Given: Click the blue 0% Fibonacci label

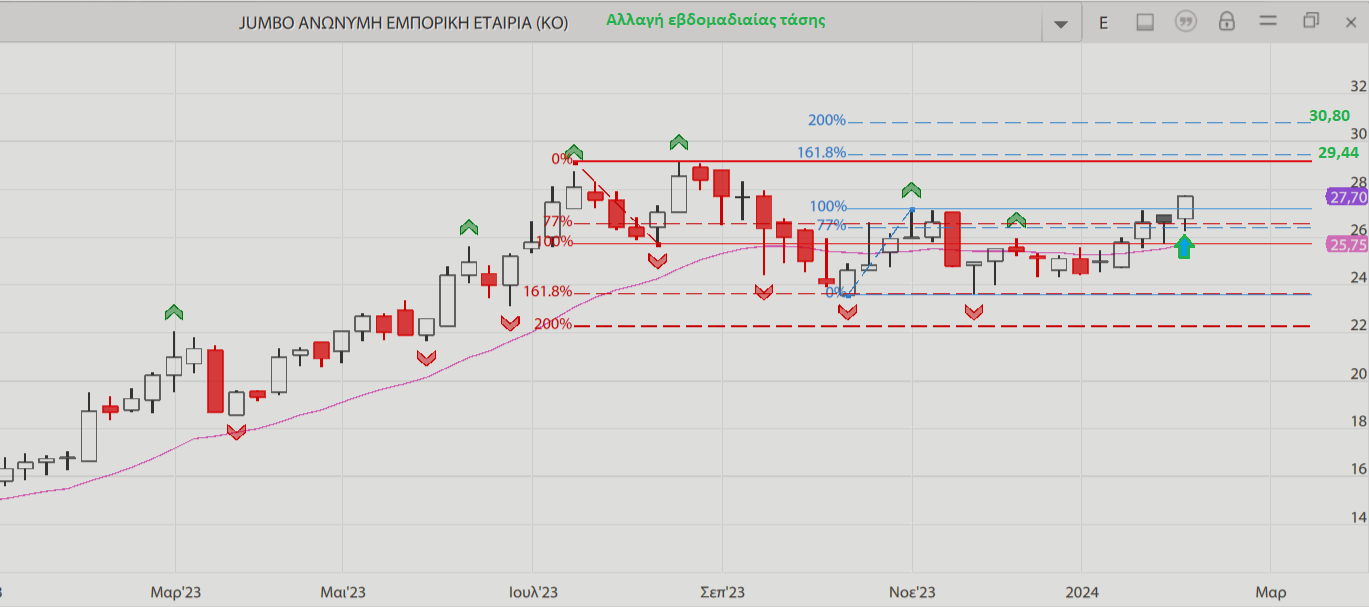Looking at the screenshot, I should click(836, 292).
